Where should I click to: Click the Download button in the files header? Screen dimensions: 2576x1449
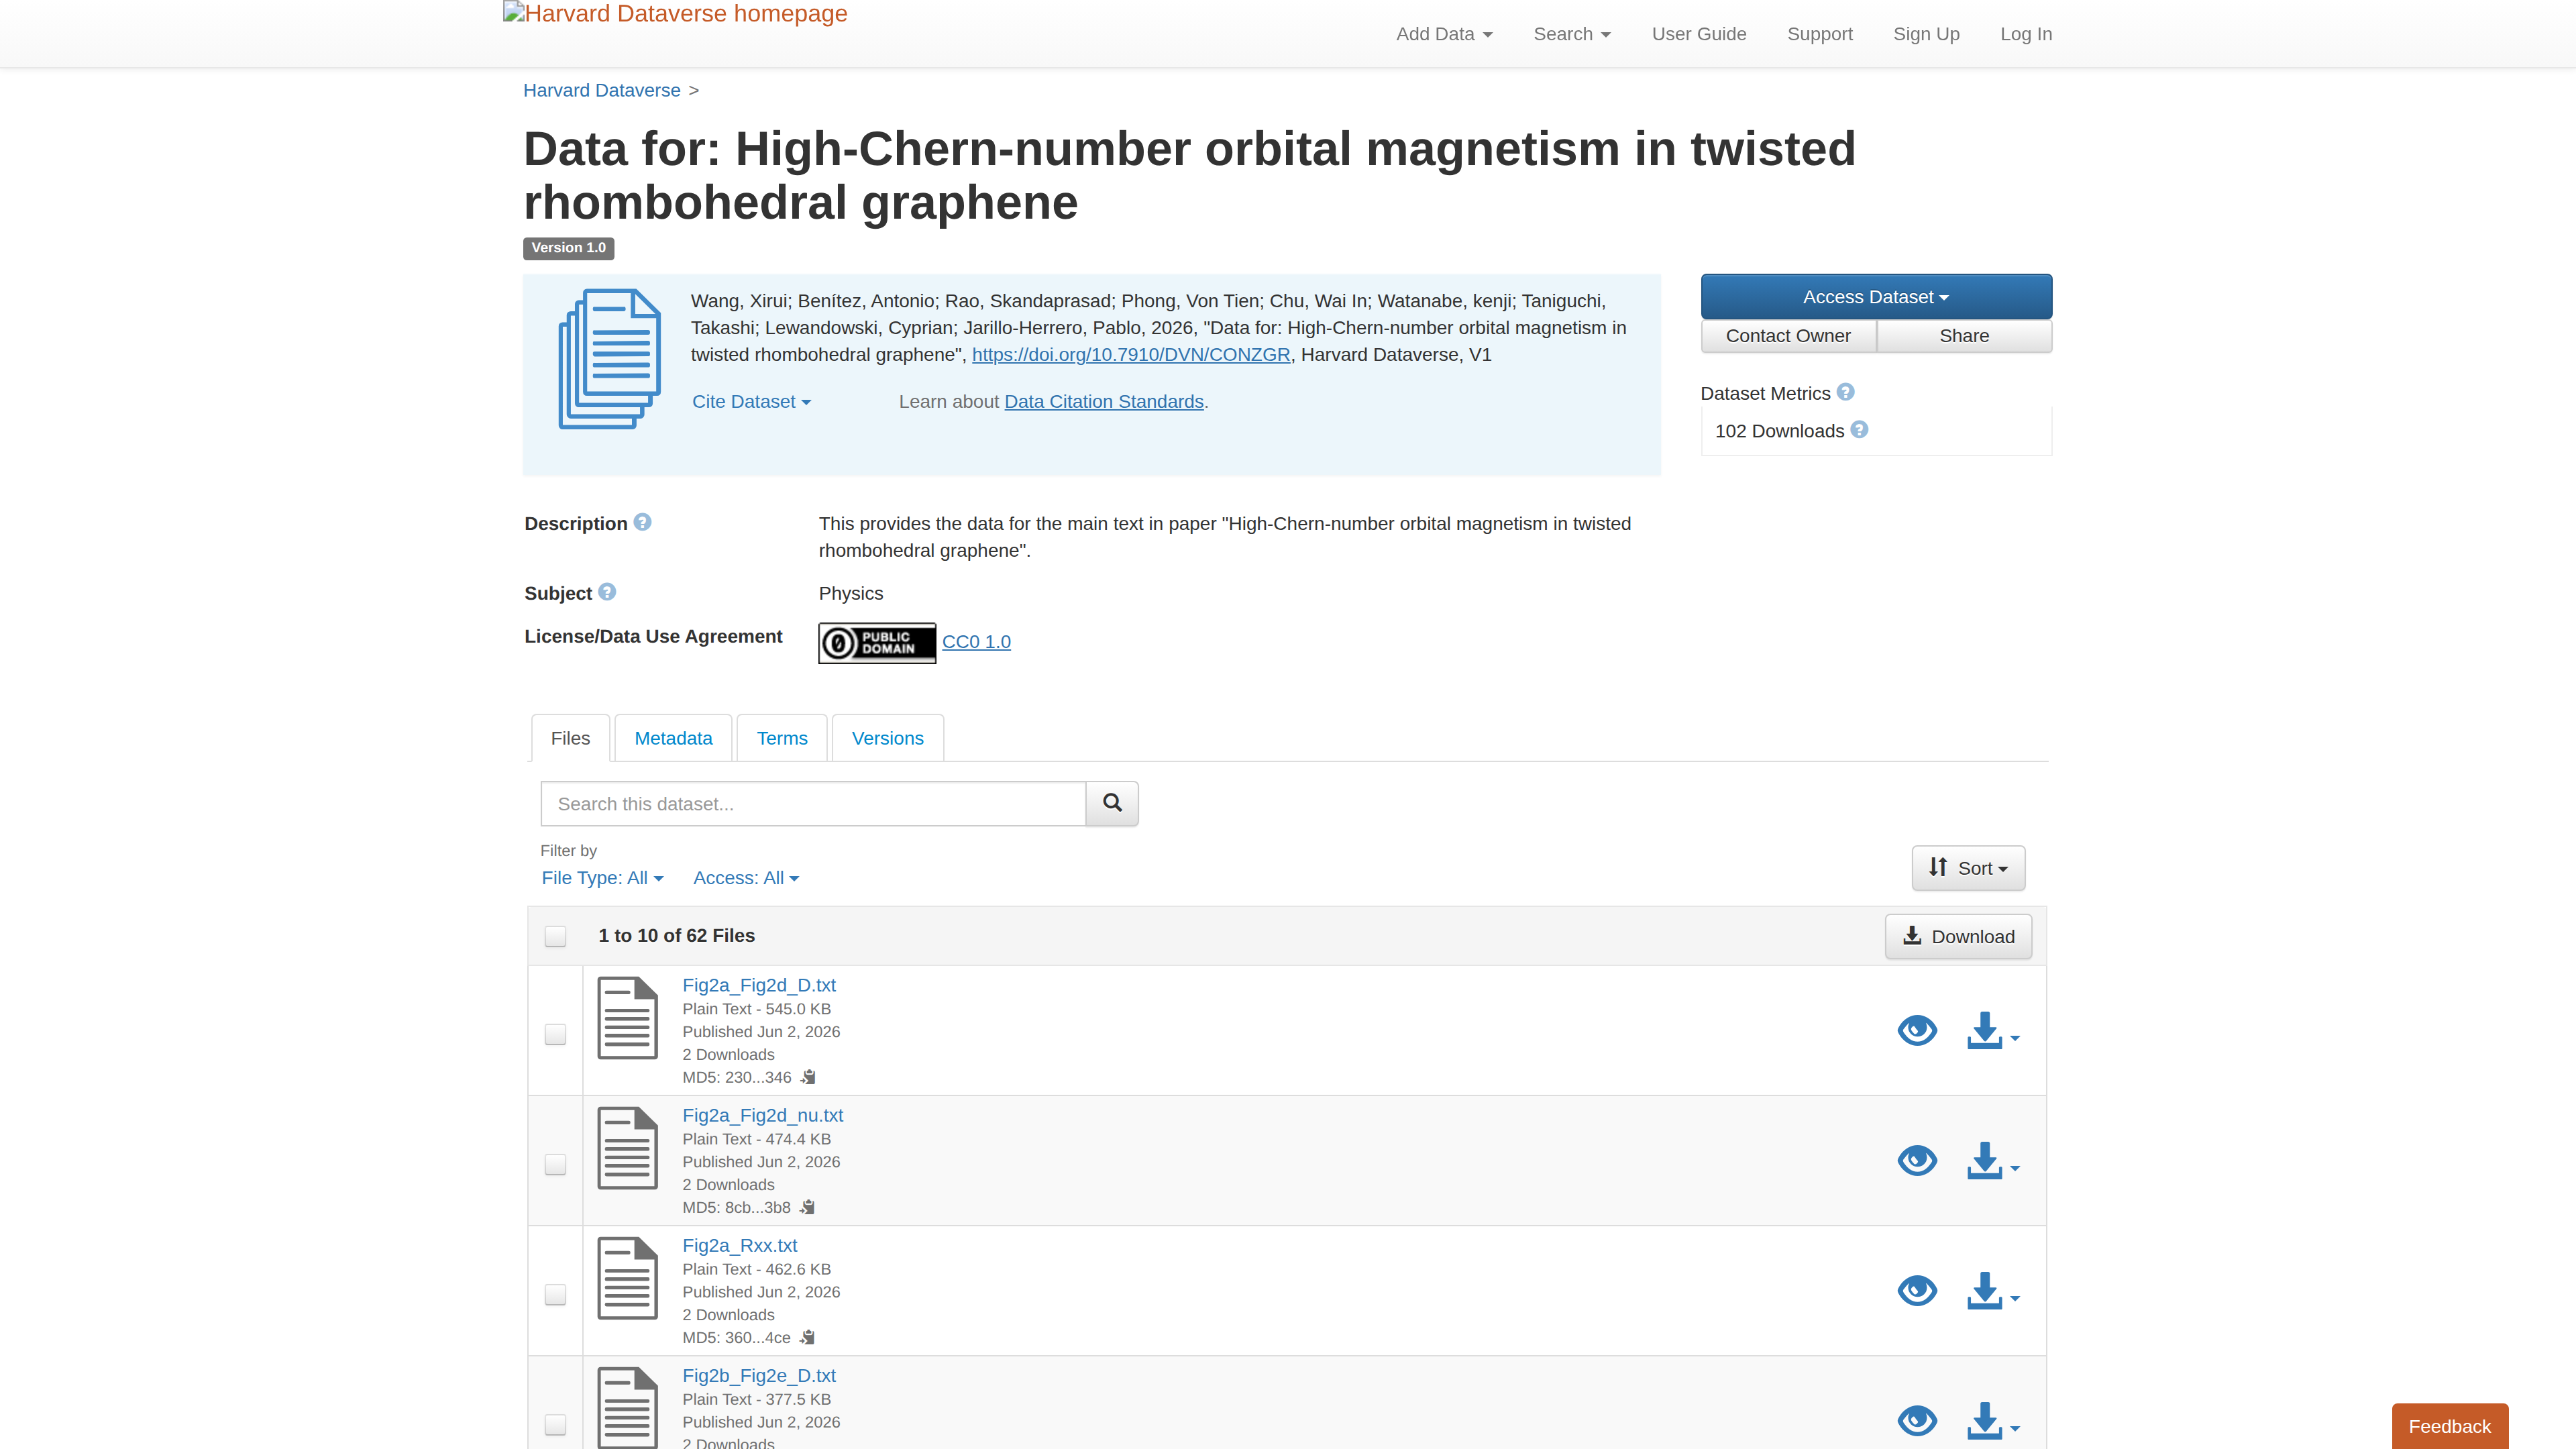[x=1958, y=936]
